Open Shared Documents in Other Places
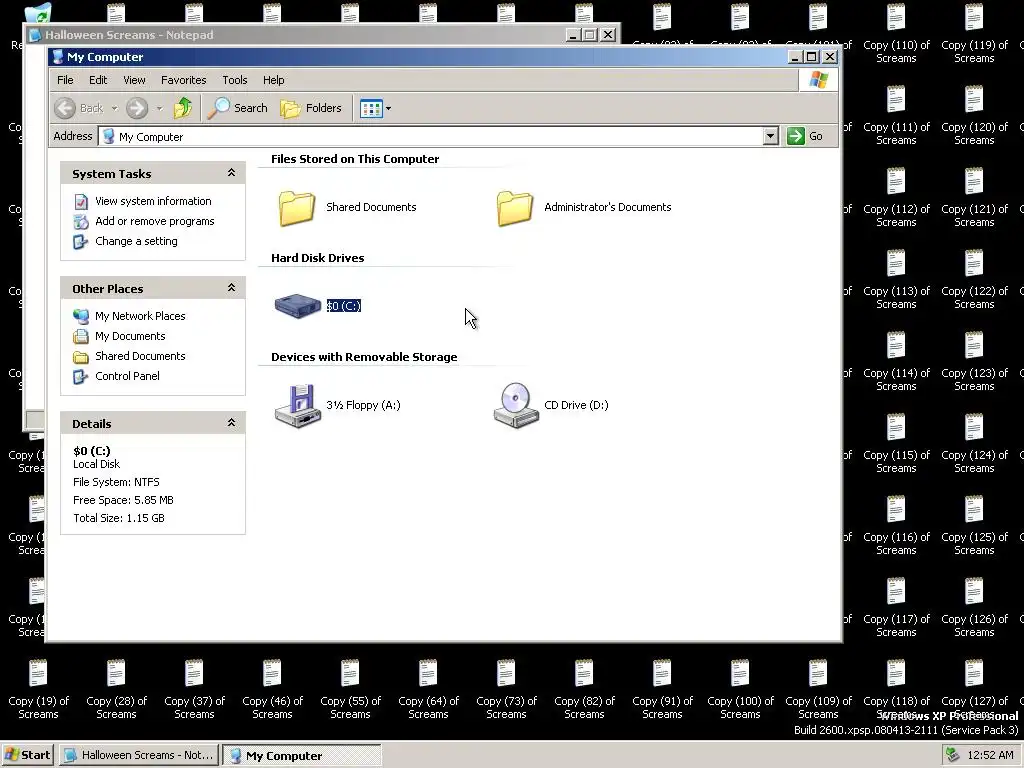This screenshot has height=768, width=1024. pos(140,356)
